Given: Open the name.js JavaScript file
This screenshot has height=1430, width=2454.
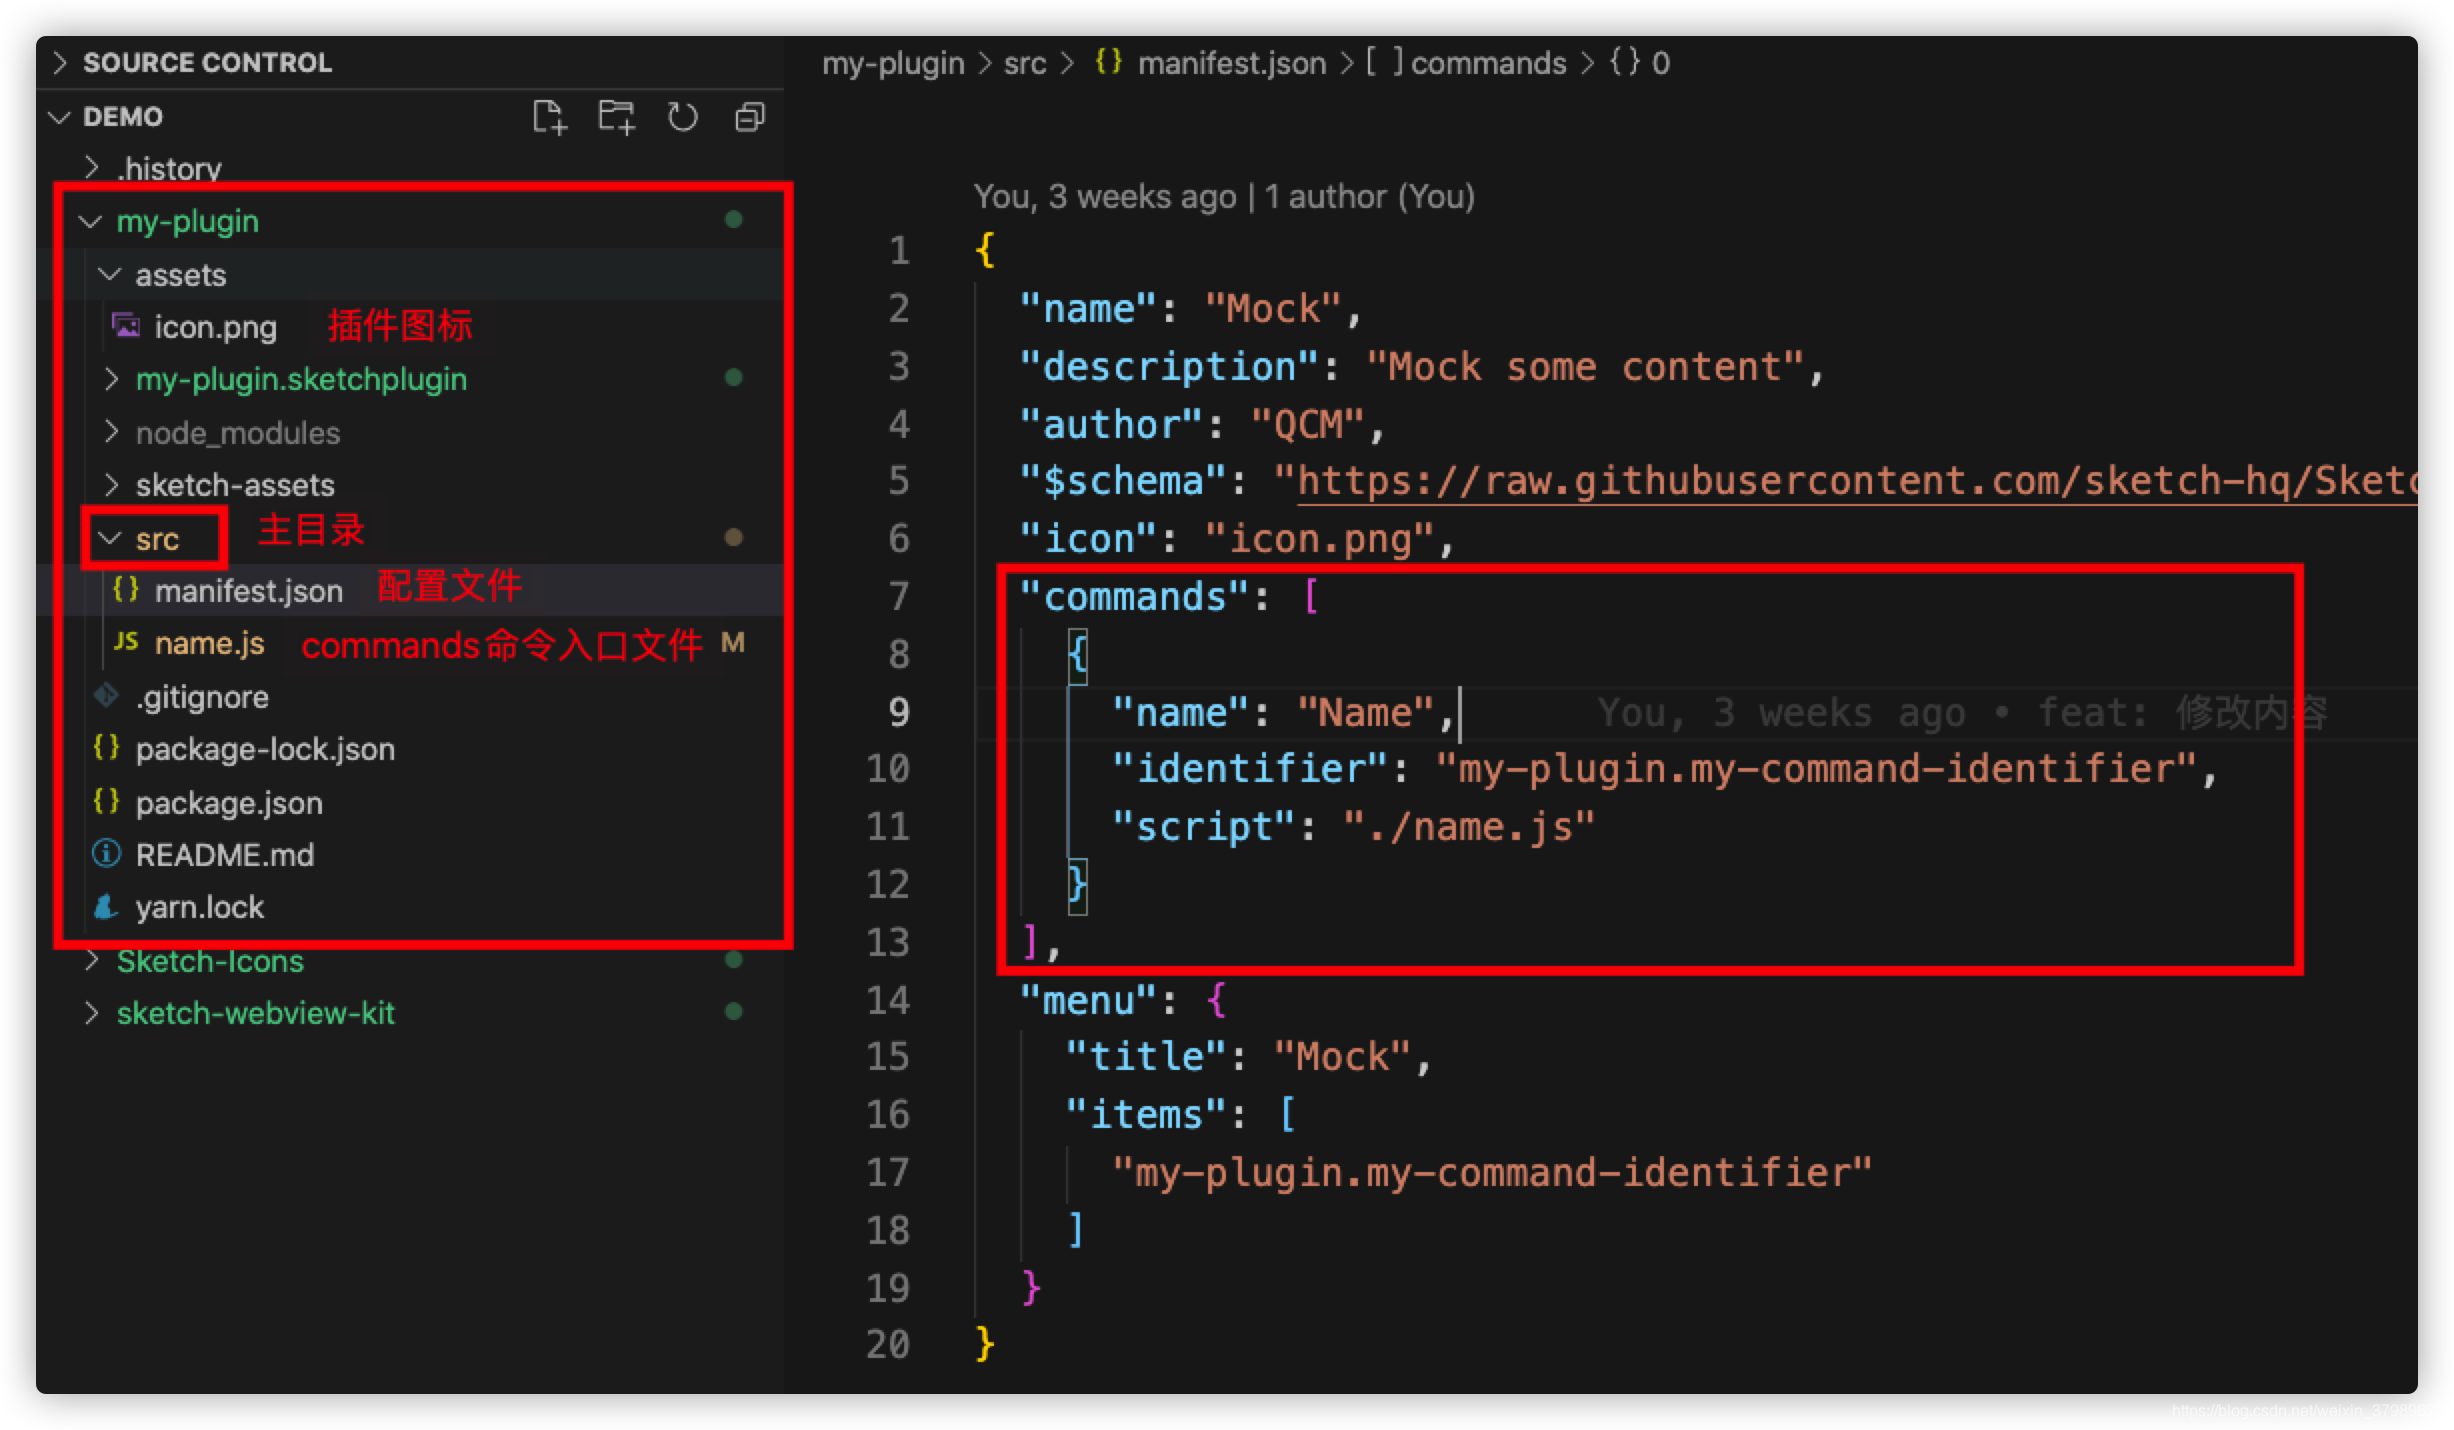Looking at the screenshot, I should click(209, 643).
